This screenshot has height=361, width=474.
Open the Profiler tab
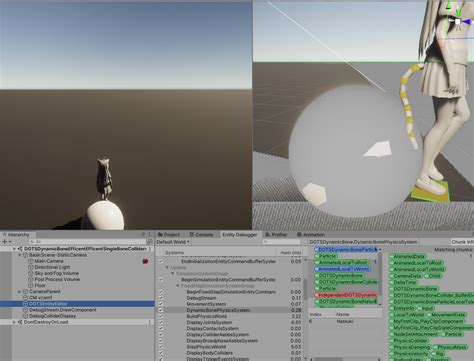pyautogui.click(x=276, y=235)
